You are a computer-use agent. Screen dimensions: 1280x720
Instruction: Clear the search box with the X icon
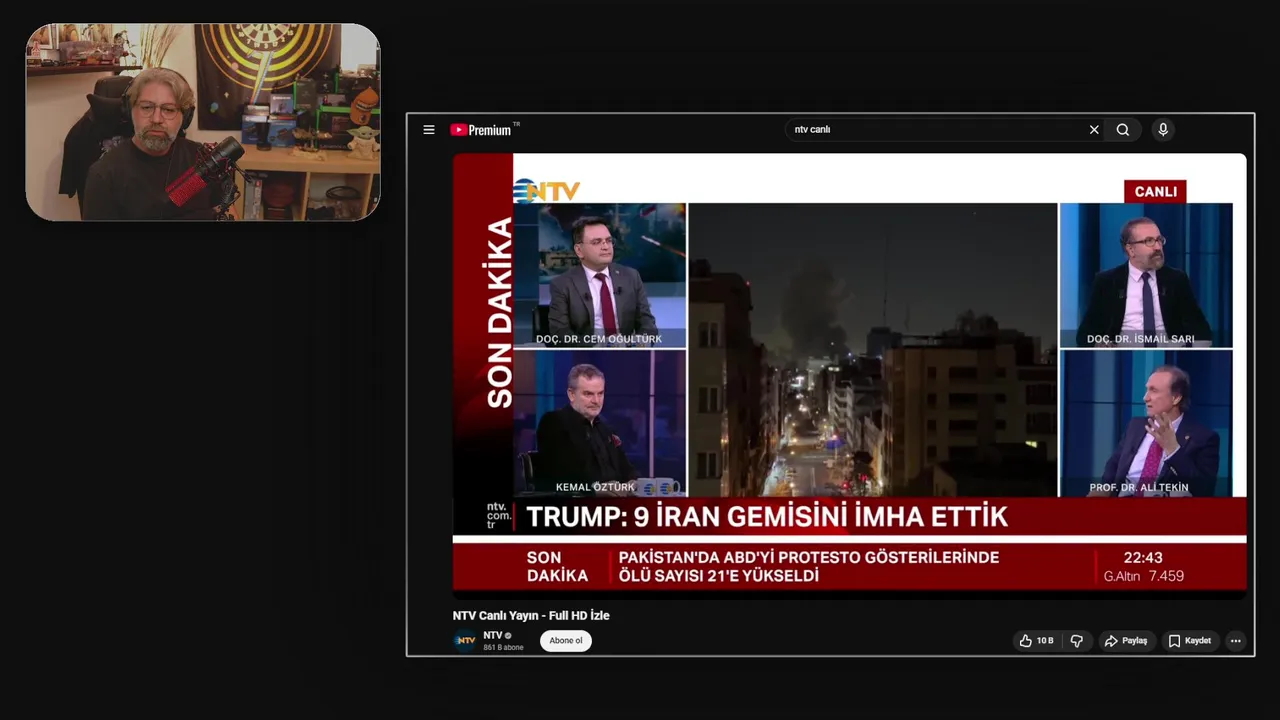point(1094,130)
